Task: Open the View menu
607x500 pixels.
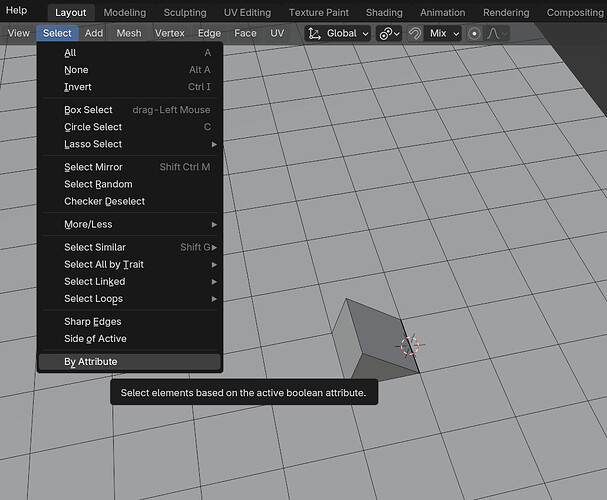Action: coord(19,33)
